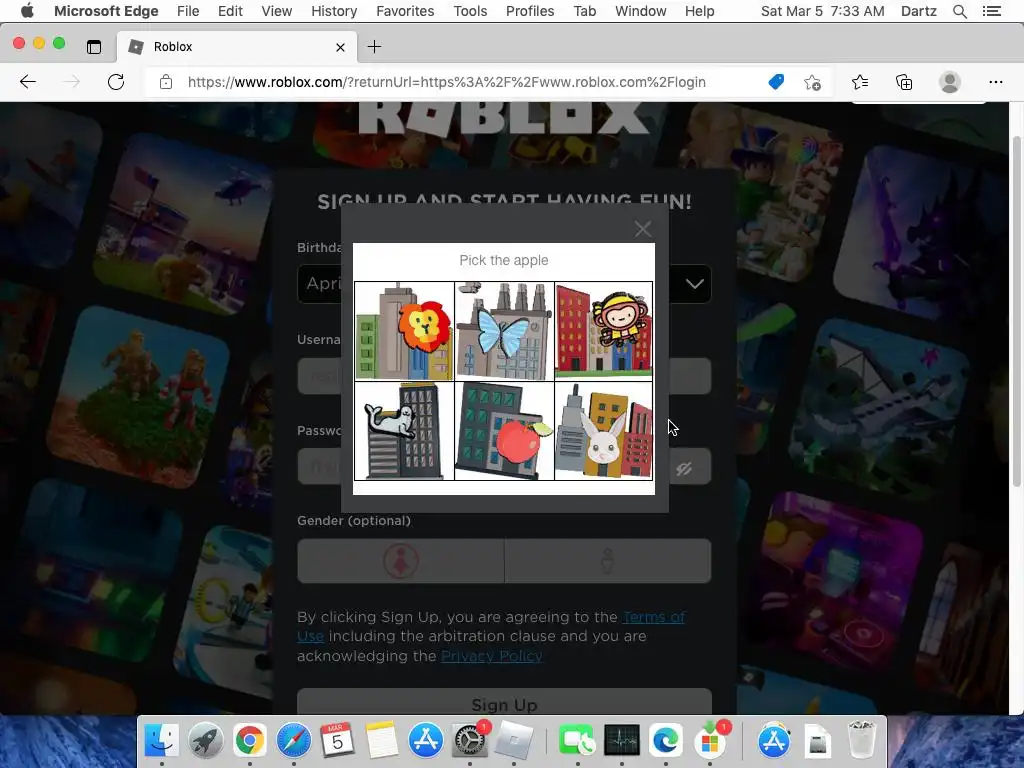
Task: Open Spotlight search in menu bar
Action: [959, 11]
